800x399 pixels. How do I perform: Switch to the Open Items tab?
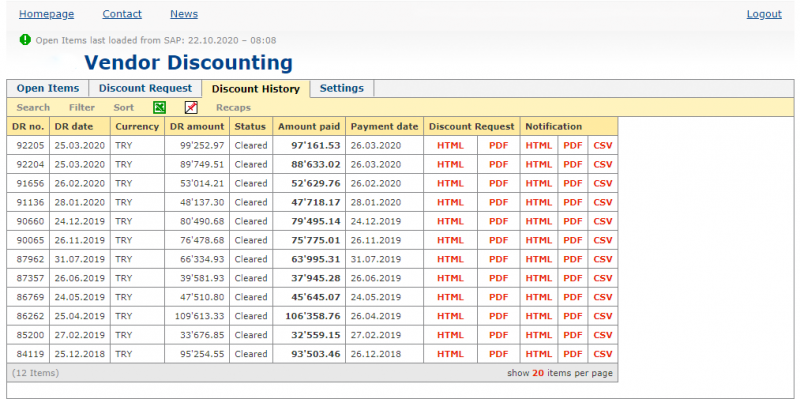[48, 88]
